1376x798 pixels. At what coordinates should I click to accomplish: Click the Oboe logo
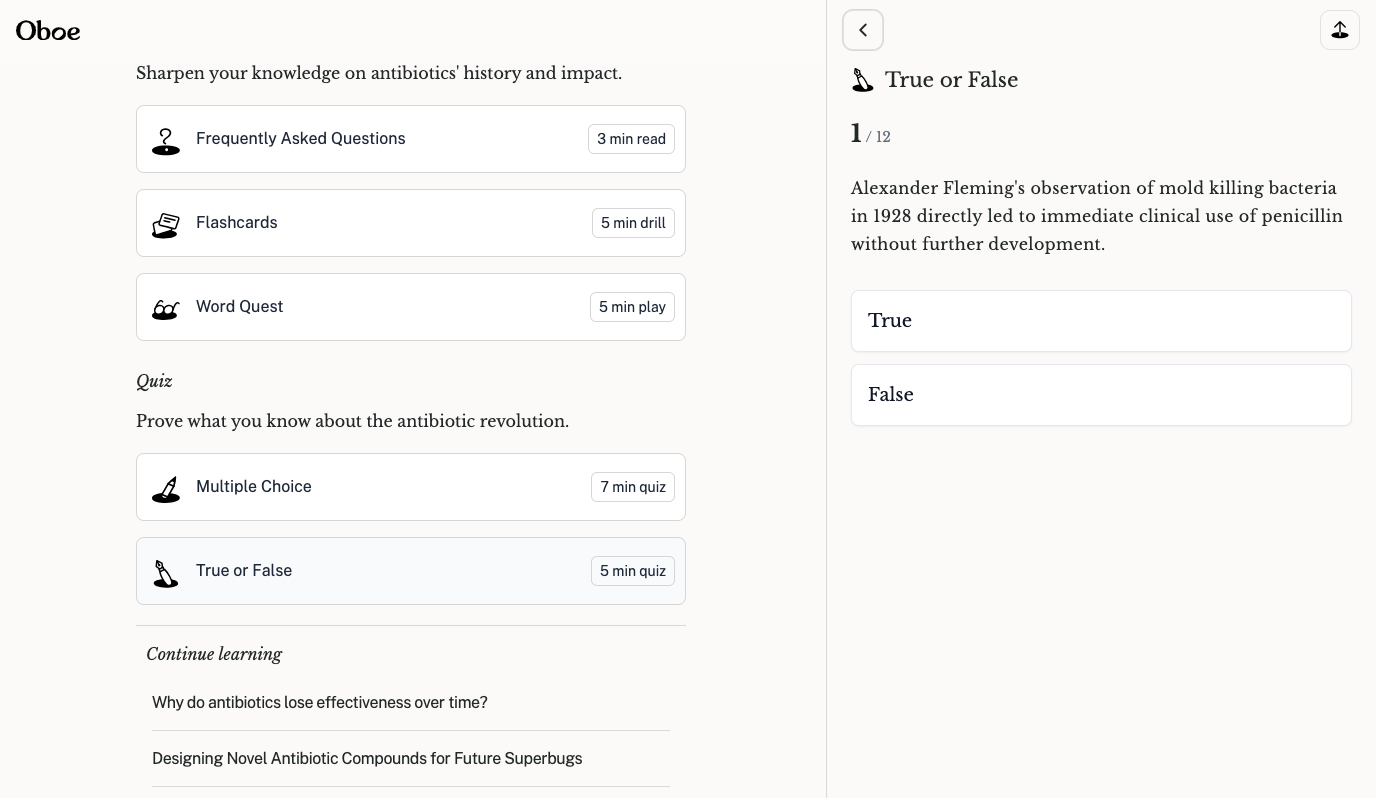(48, 31)
